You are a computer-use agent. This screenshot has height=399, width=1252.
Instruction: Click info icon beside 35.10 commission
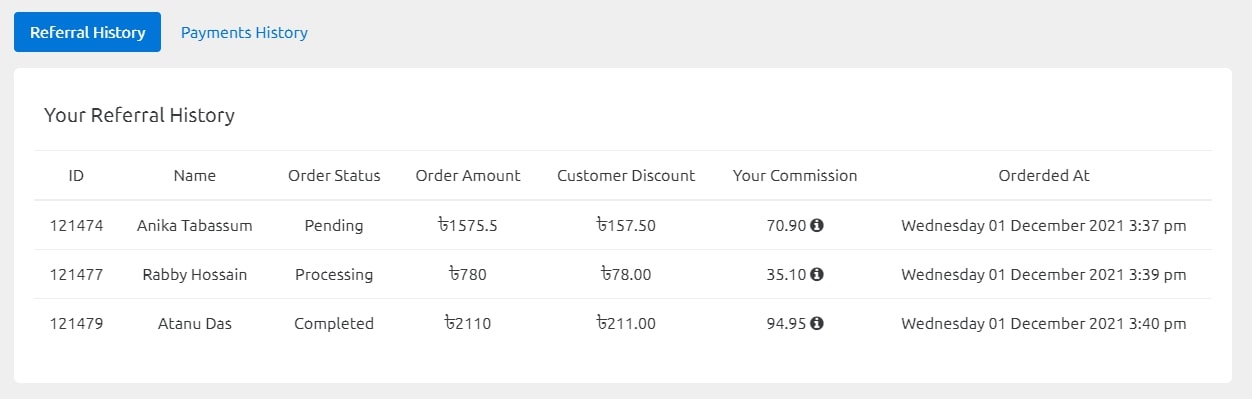(x=817, y=274)
